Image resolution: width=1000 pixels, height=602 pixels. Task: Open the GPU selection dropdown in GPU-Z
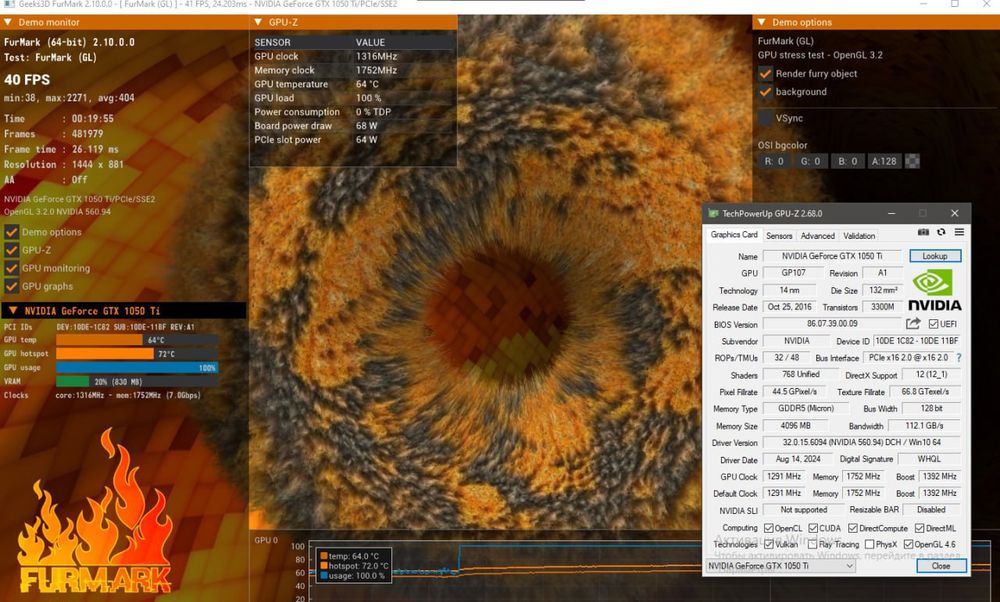(x=780, y=566)
